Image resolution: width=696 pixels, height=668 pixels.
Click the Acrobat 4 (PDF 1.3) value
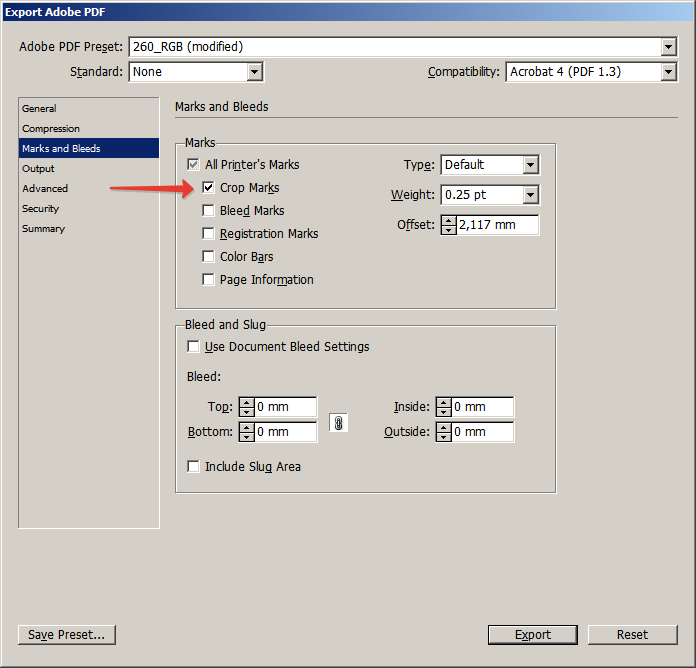(x=565, y=72)
